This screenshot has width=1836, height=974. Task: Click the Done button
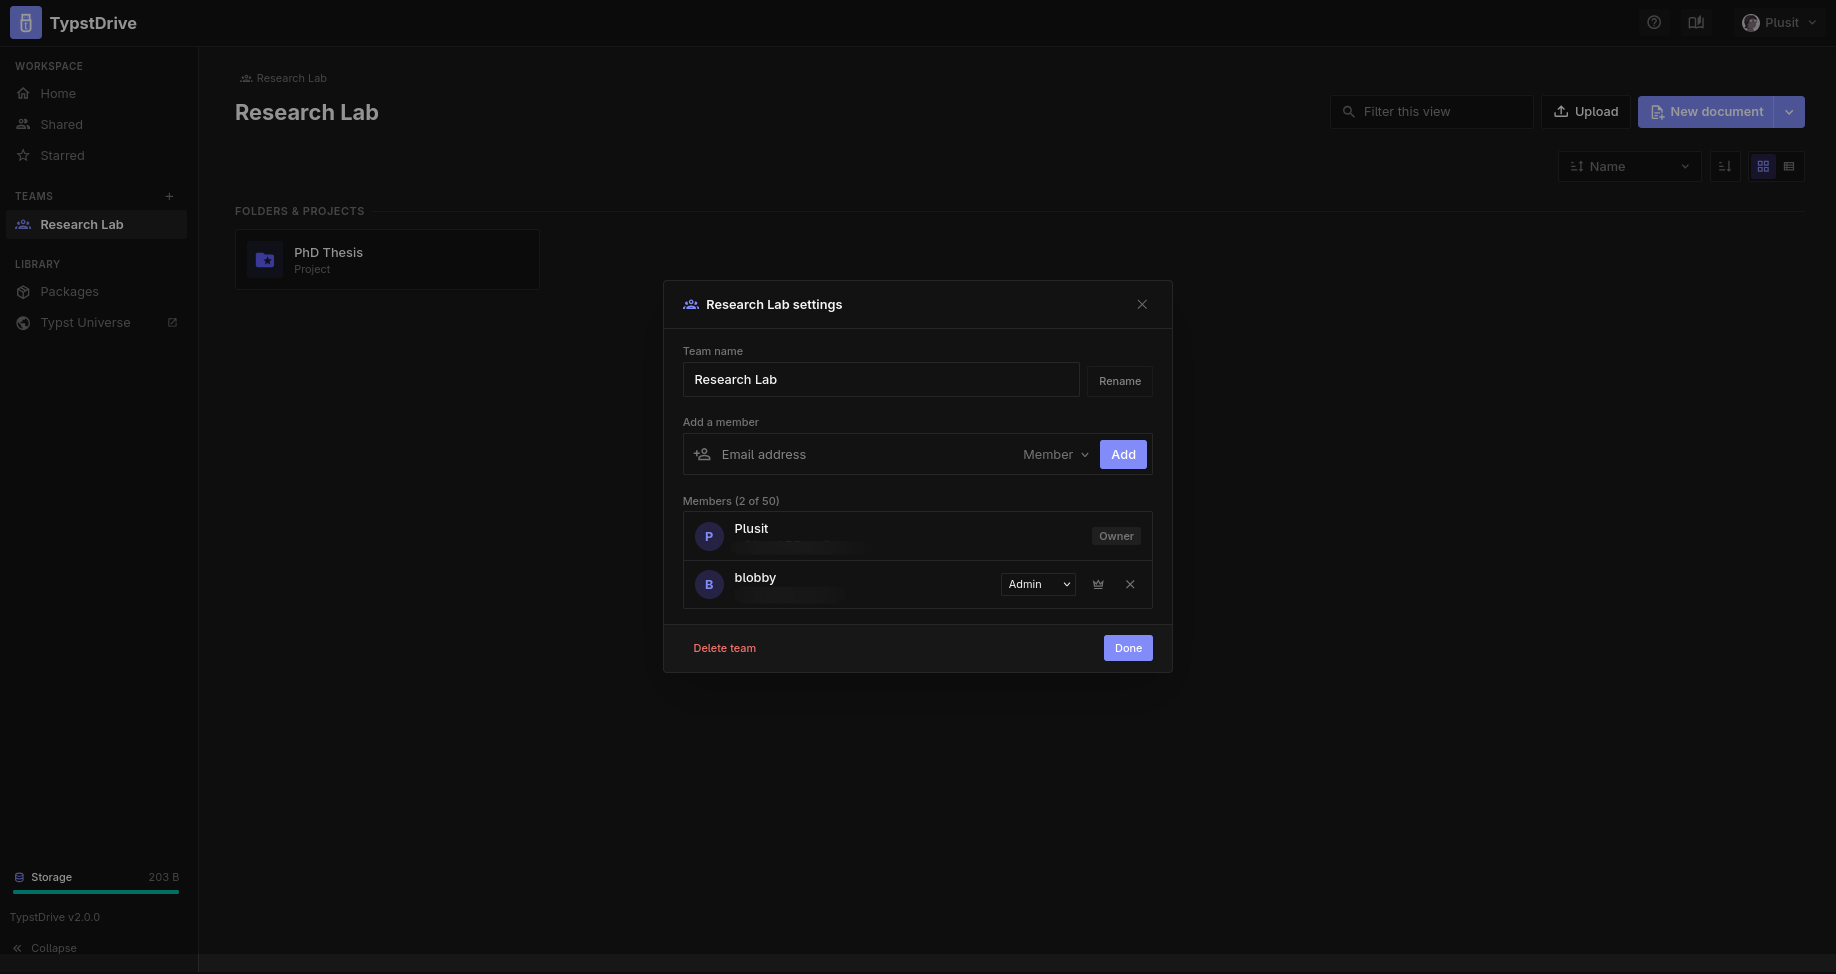tap(1128, 648)
